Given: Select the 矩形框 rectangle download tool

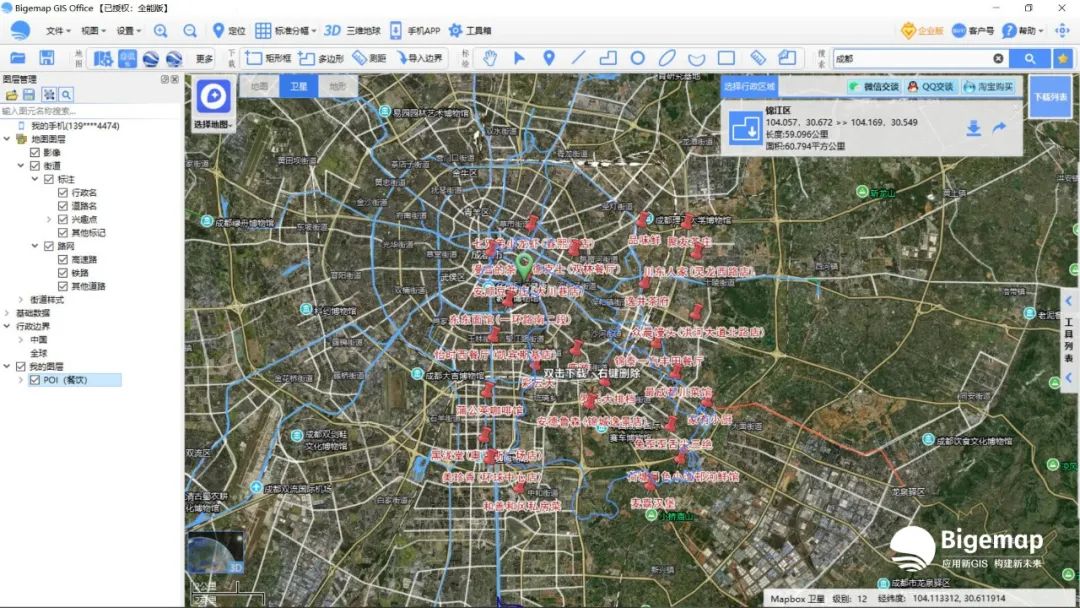Looking at the screenshot, I should coord(268,59).
